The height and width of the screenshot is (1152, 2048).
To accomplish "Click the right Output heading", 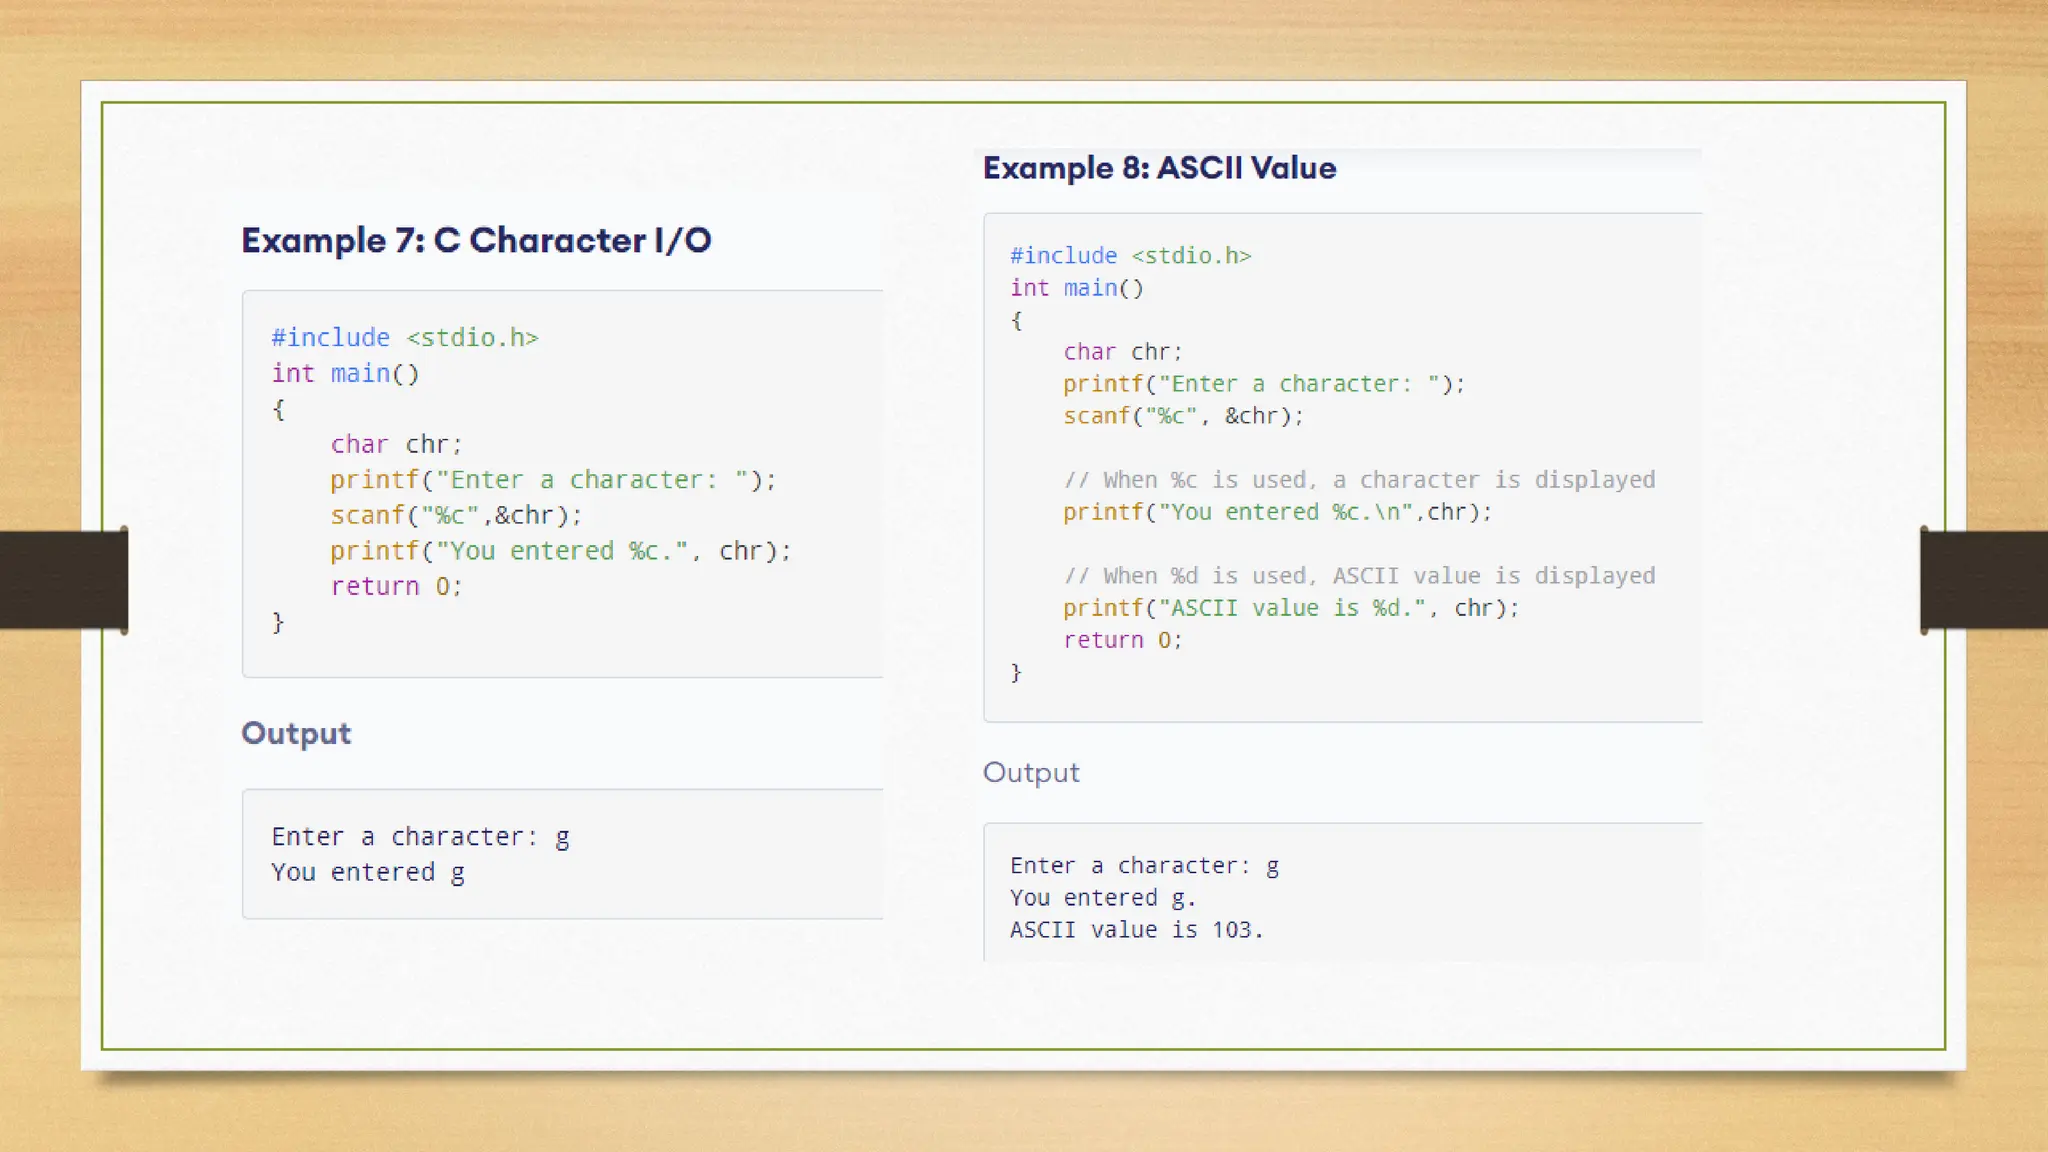I will click(x=1031, y=773).
